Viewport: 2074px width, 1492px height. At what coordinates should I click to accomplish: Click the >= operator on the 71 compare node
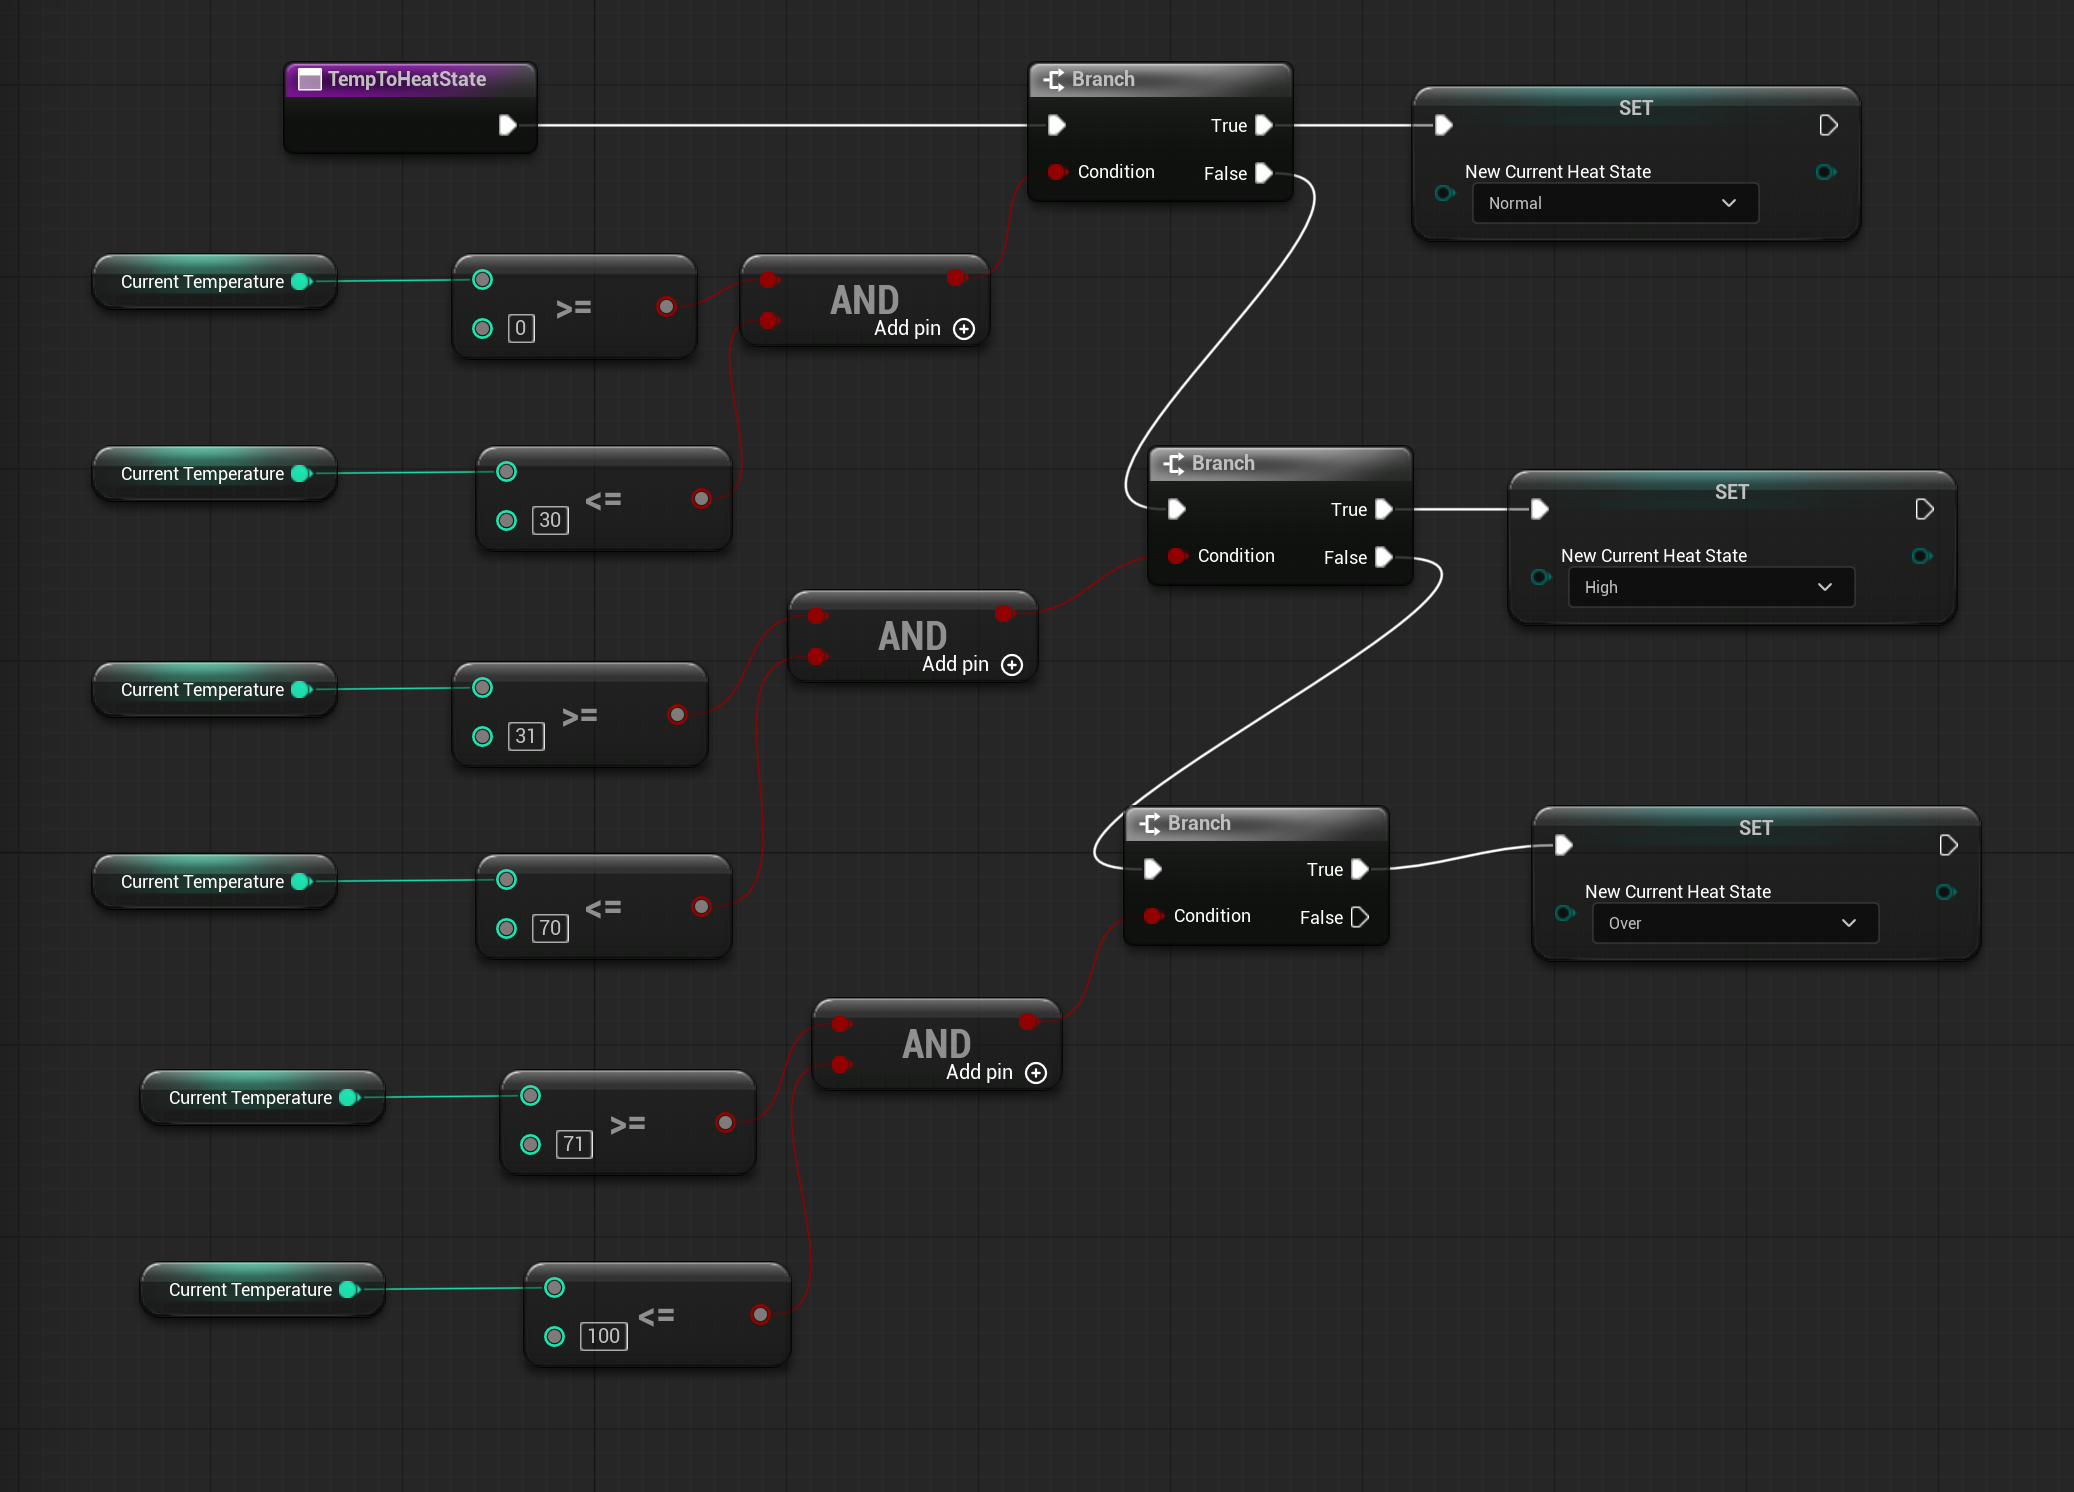[x=627, y=1124]
